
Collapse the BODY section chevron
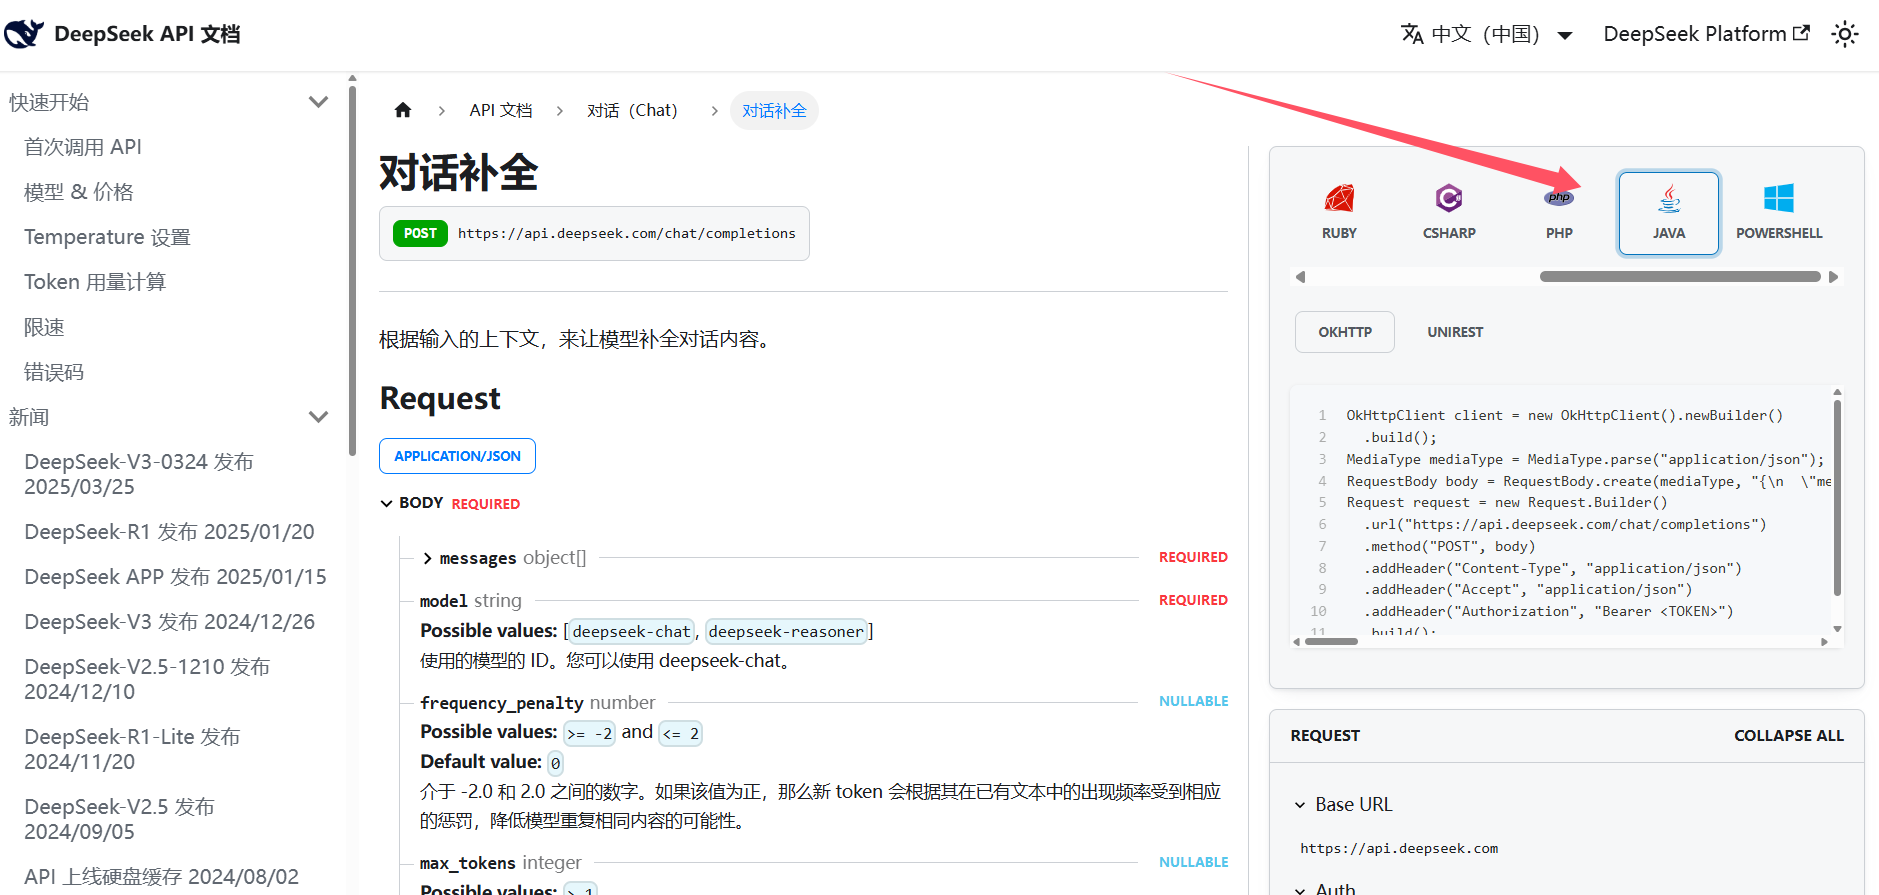pos(387,503)
